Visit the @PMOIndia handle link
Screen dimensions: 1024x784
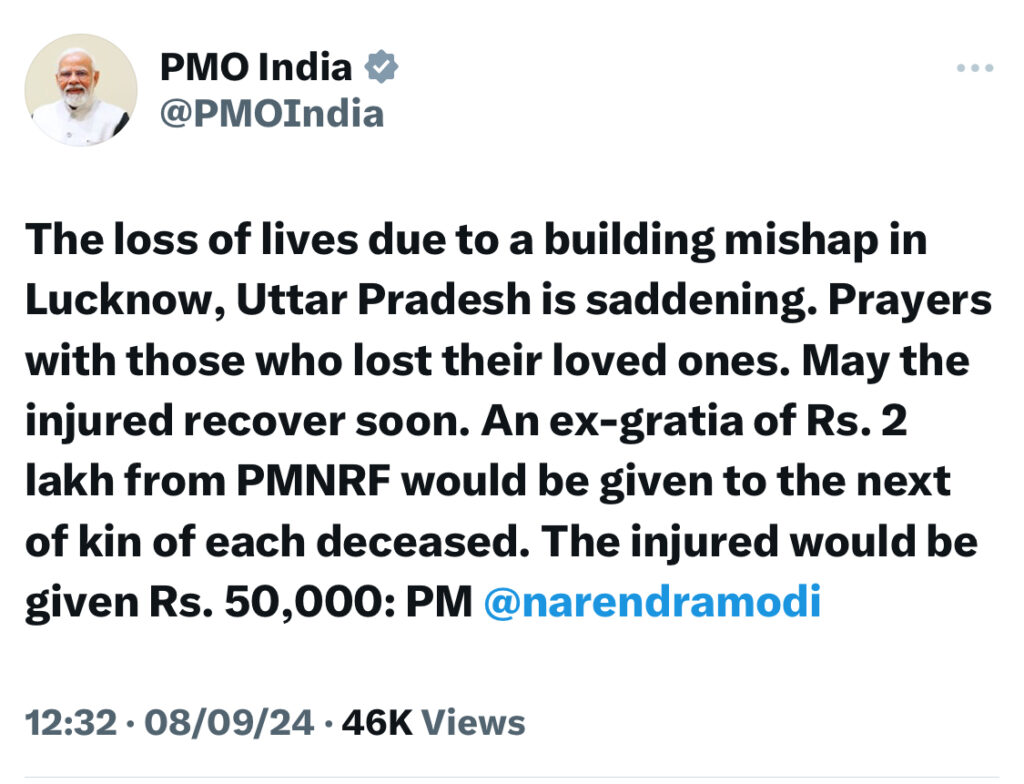(x=272, y=114)
